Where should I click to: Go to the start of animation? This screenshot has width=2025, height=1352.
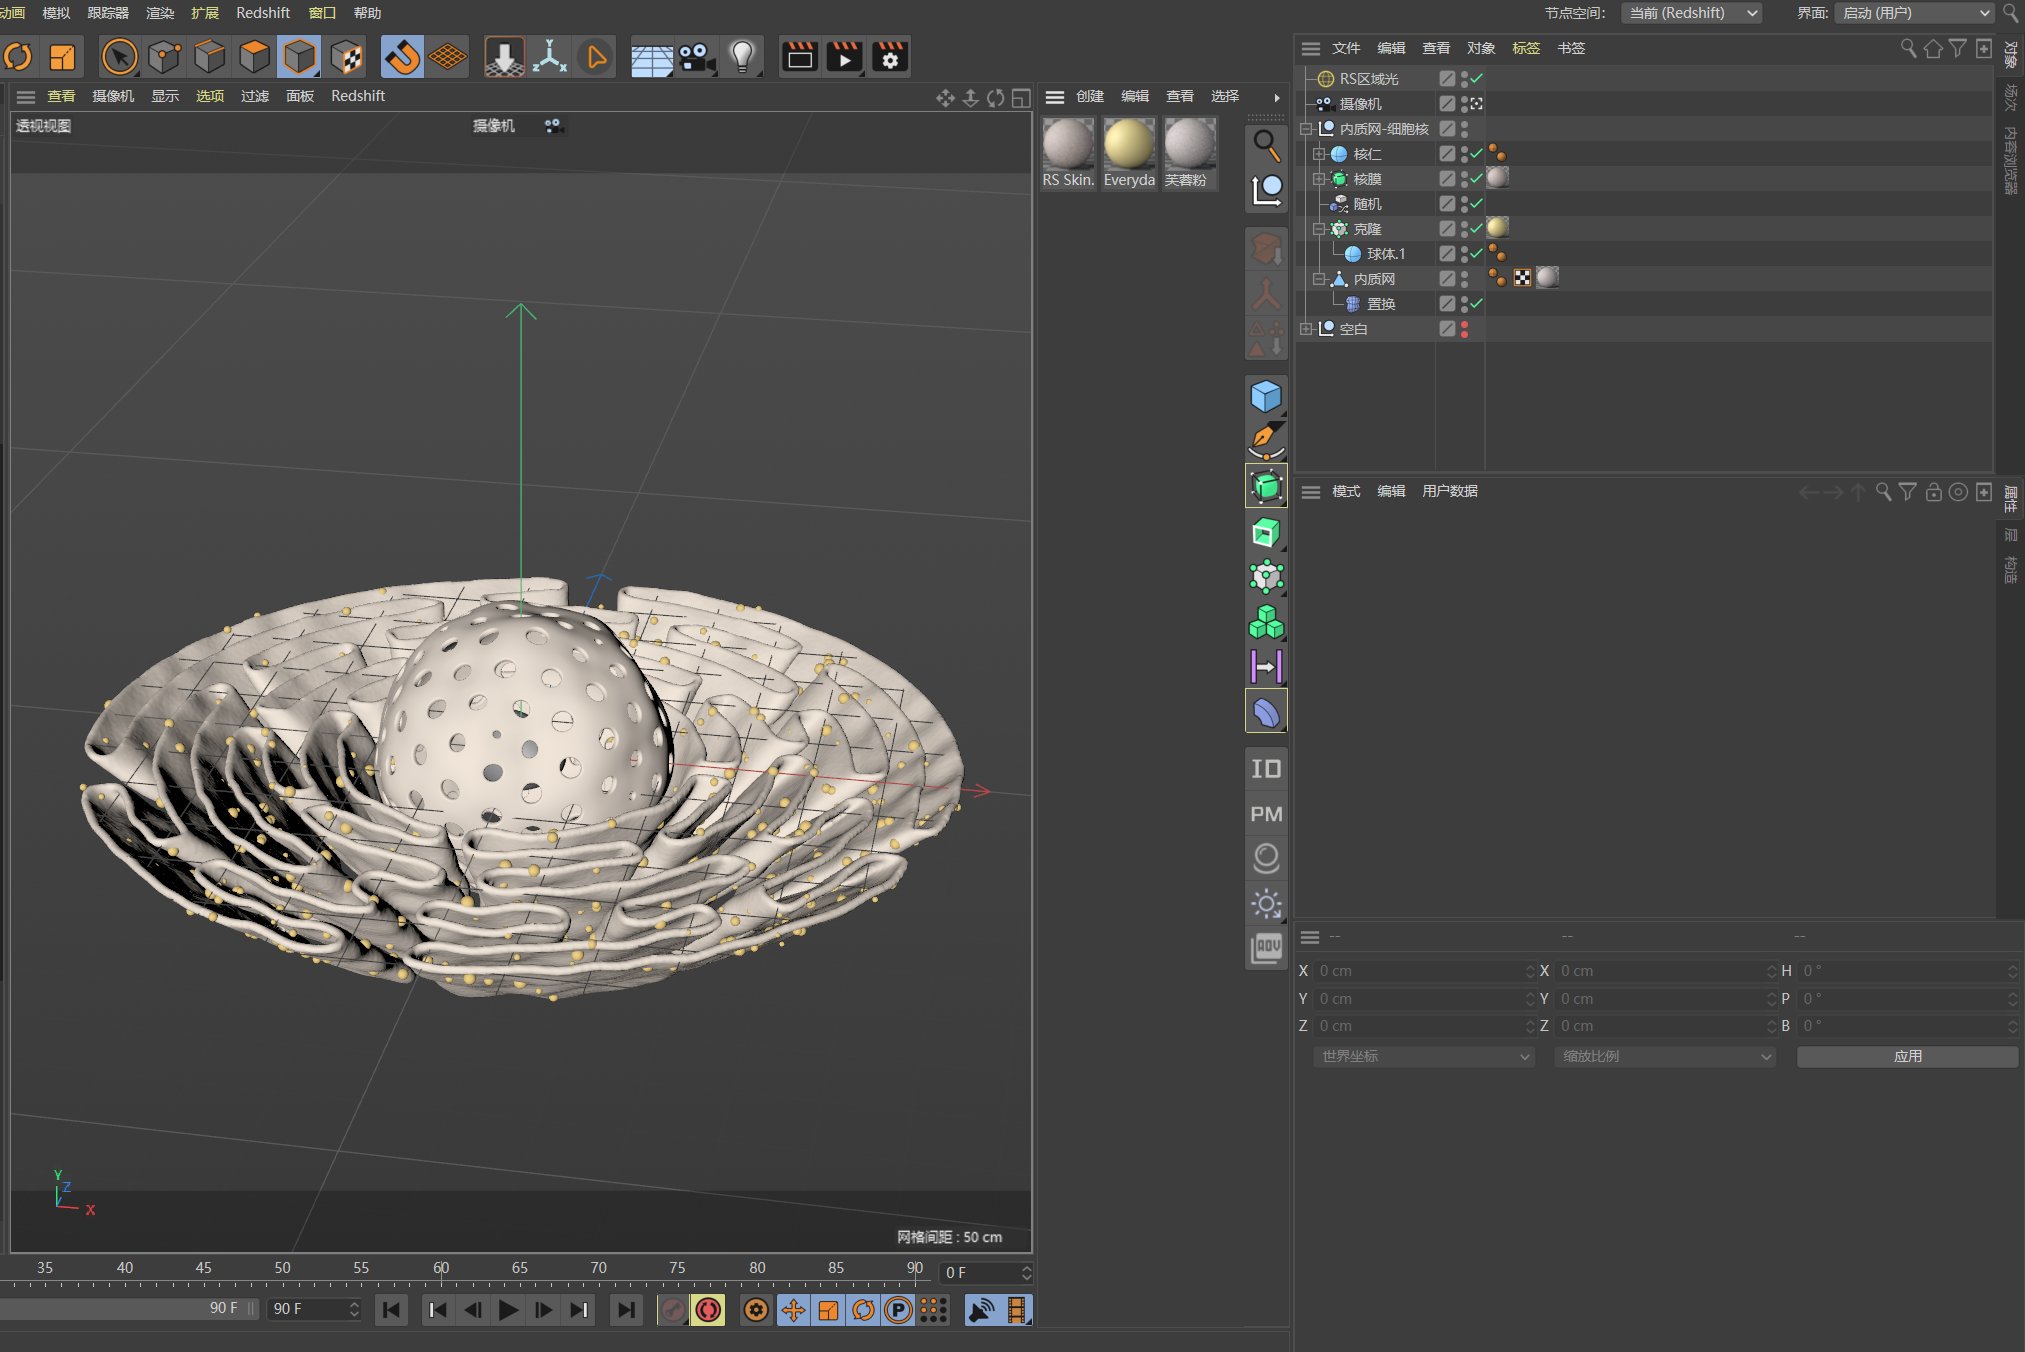click(x=392, y=1310)
